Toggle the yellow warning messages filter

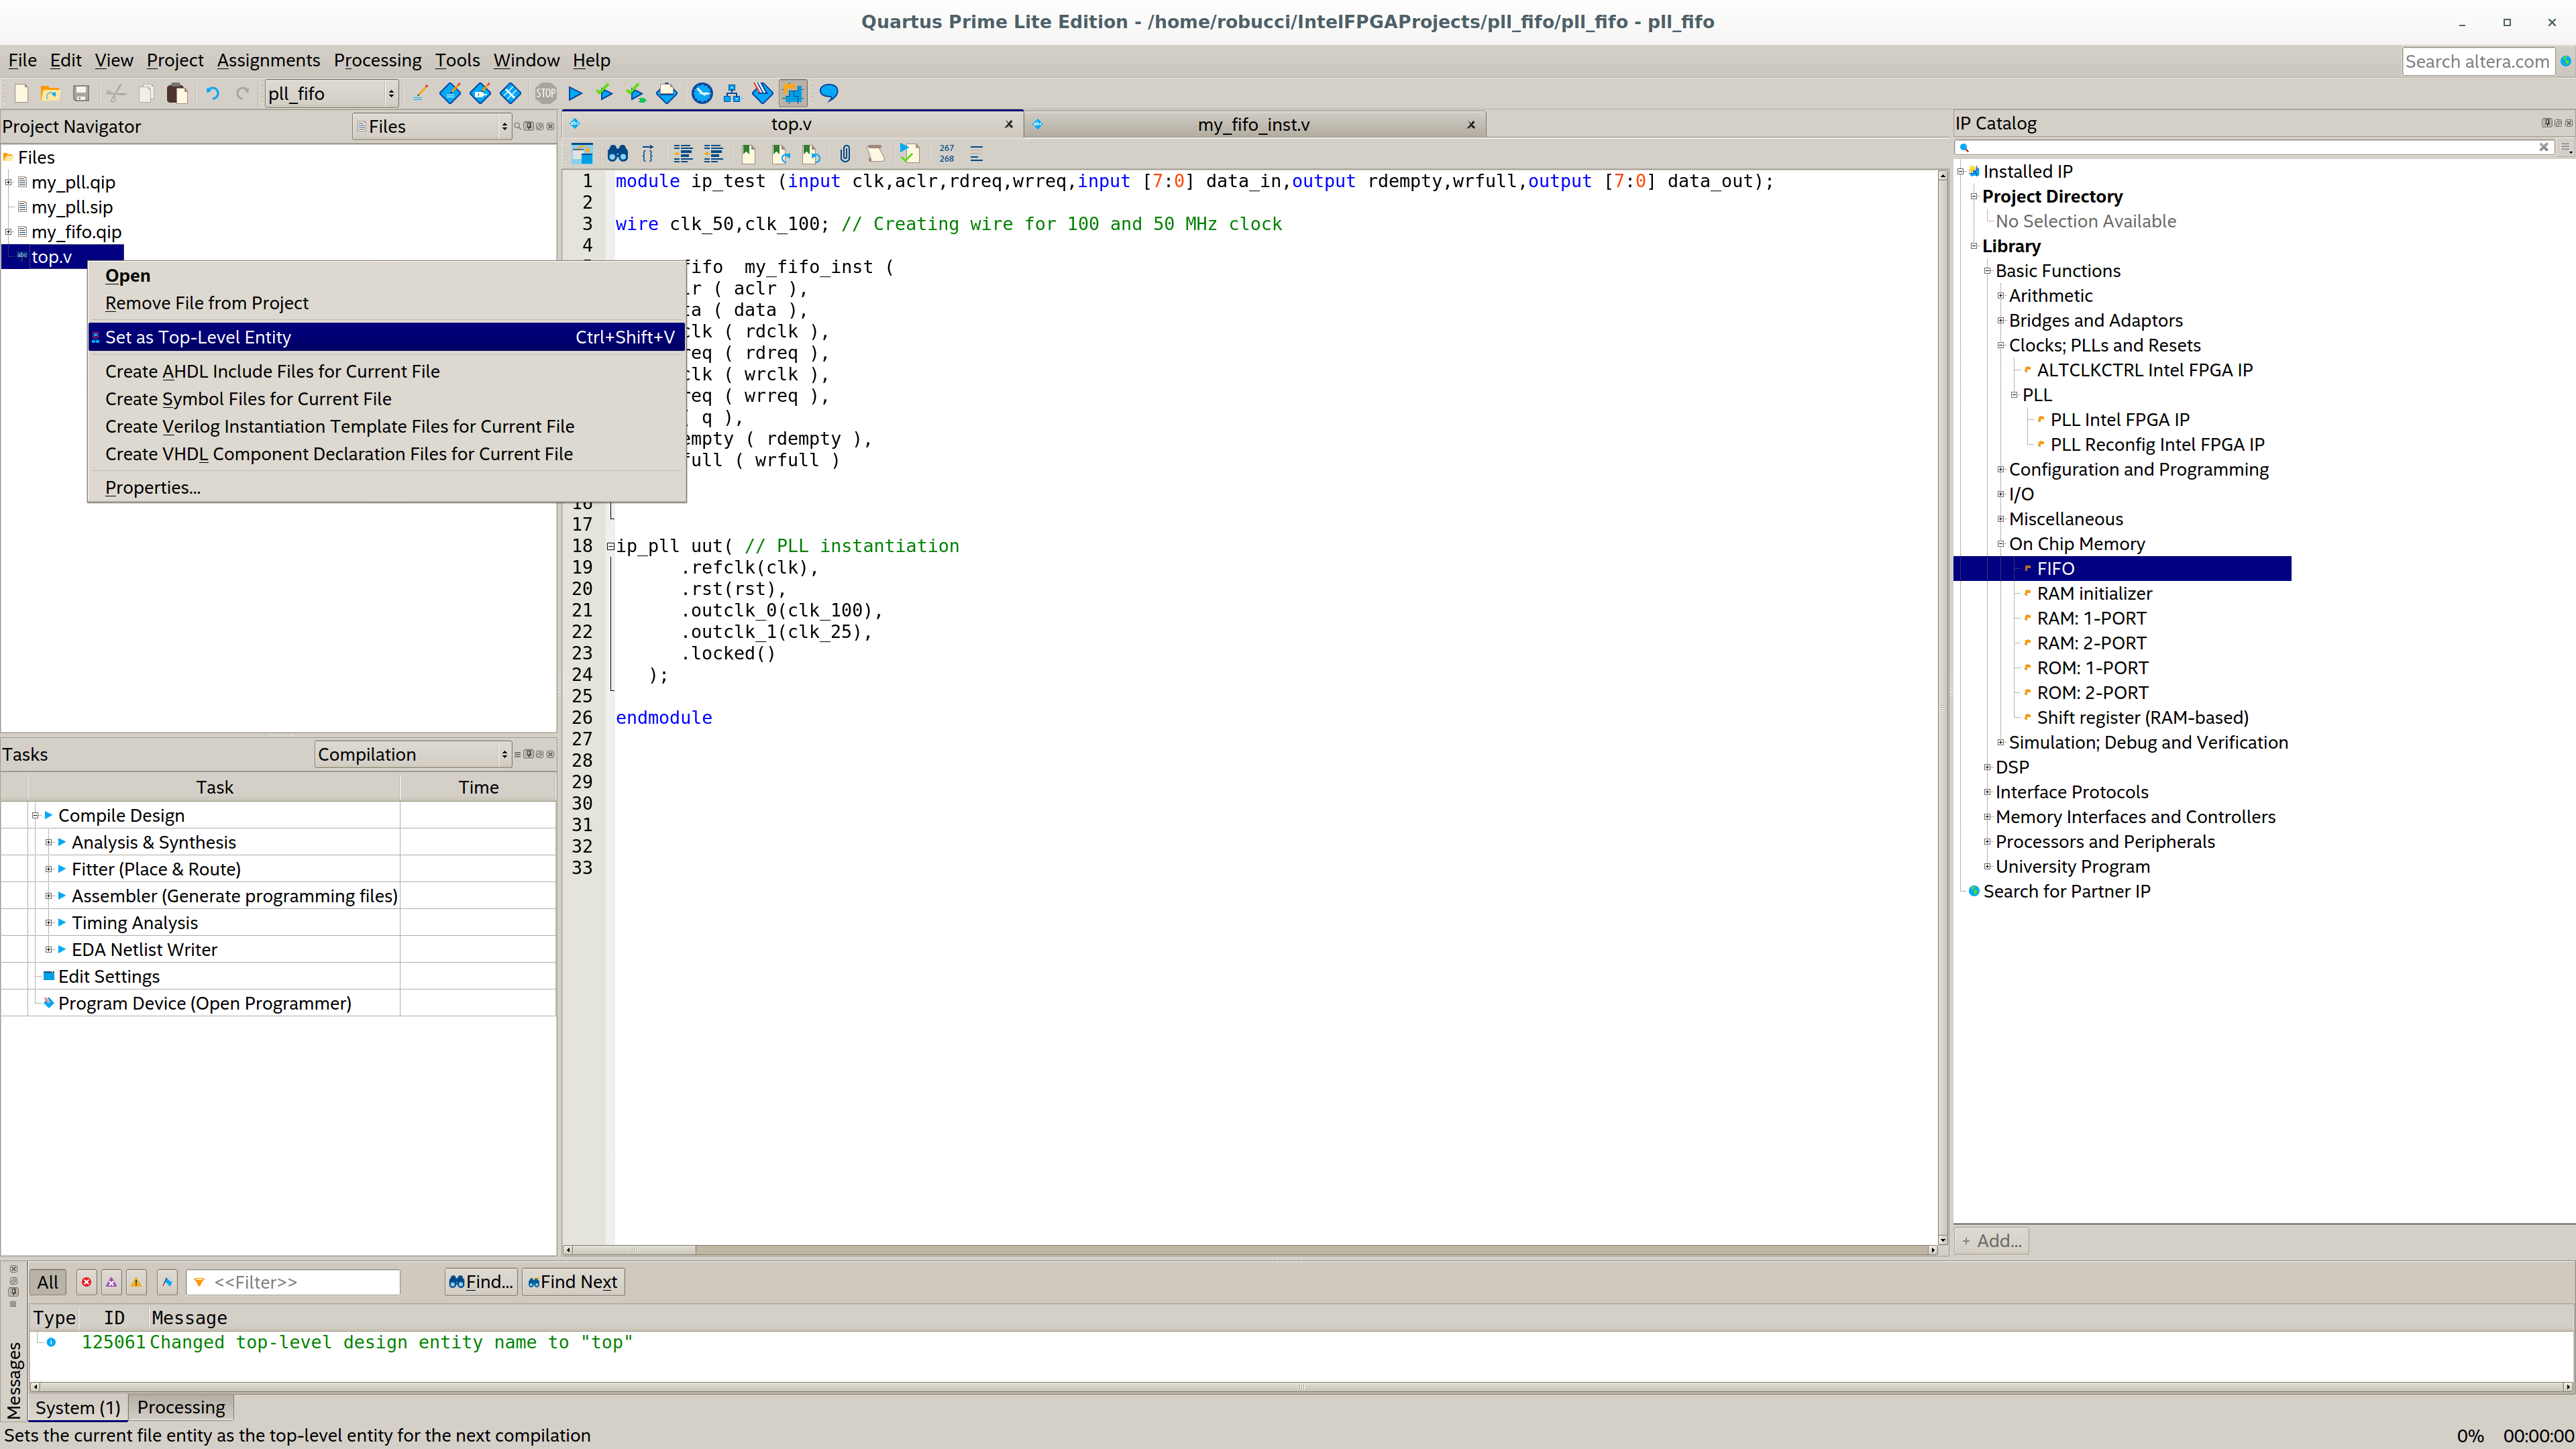(x=136, y=1282)
